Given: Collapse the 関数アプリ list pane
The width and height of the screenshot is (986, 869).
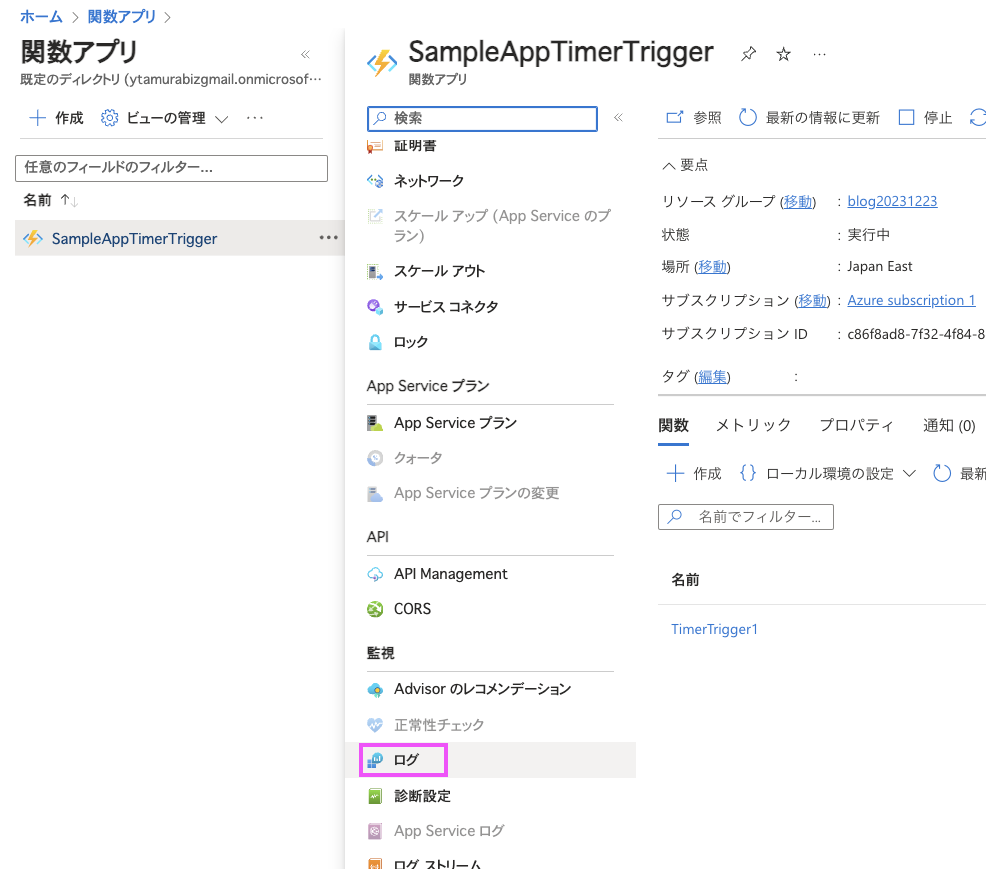Looking at the screenshot, I should pos(305,54).
